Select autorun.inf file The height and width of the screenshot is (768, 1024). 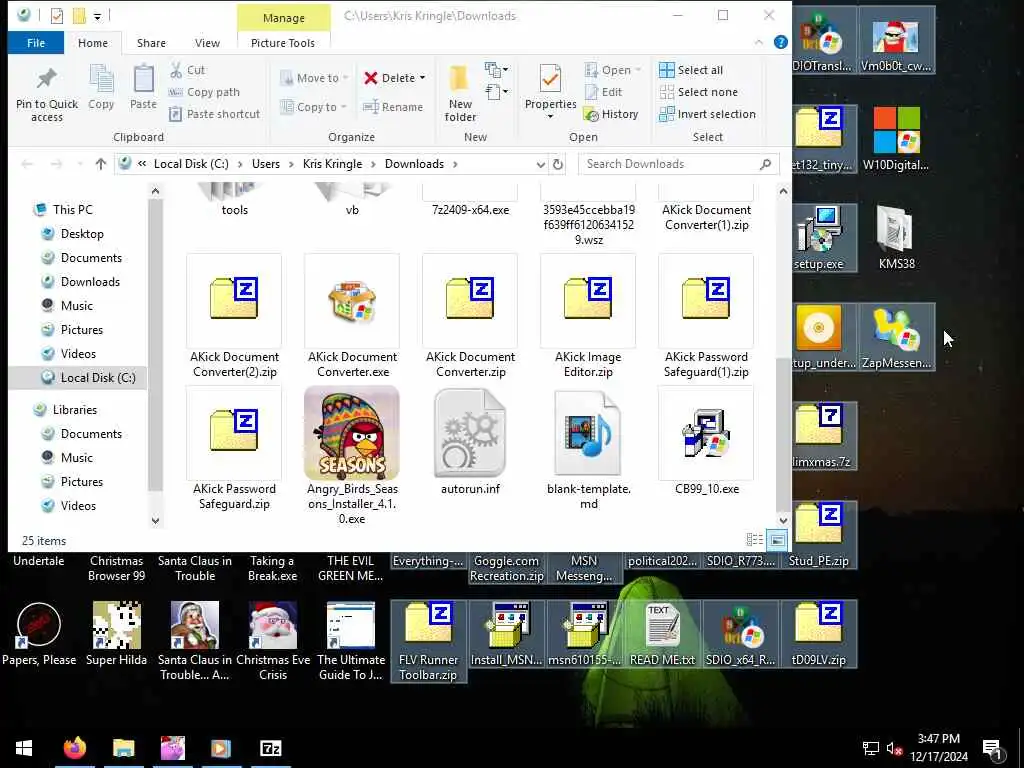click(x=470, y=441)
